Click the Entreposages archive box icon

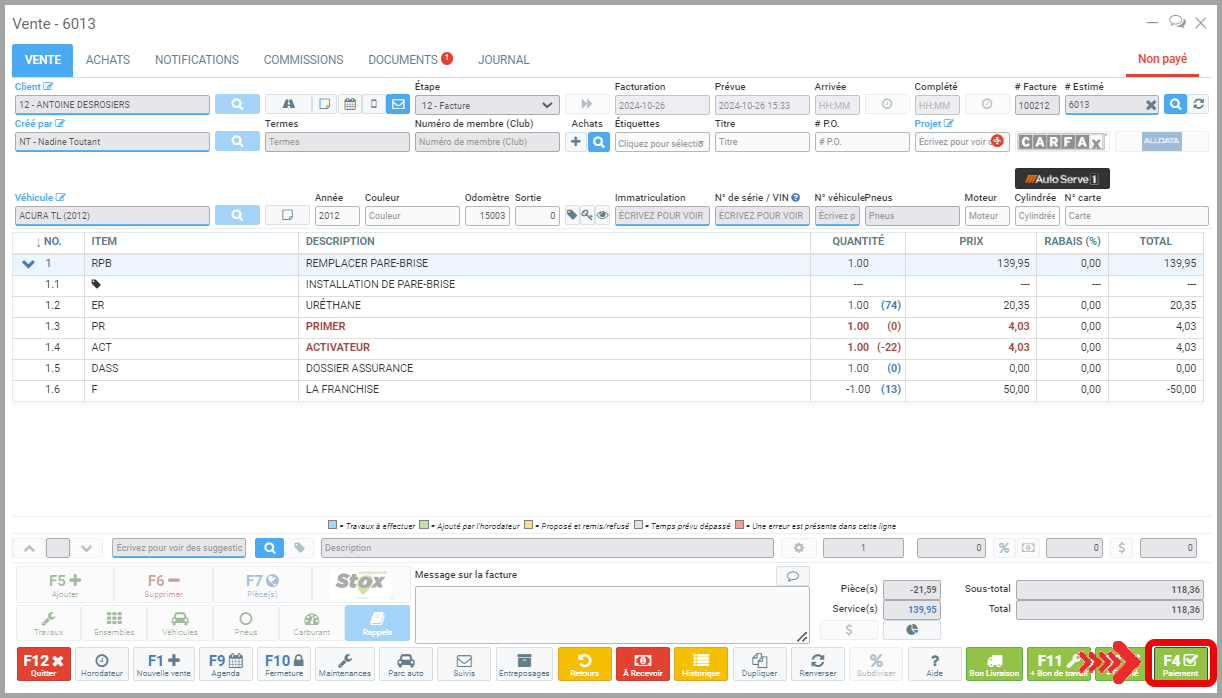pos(524,664)
